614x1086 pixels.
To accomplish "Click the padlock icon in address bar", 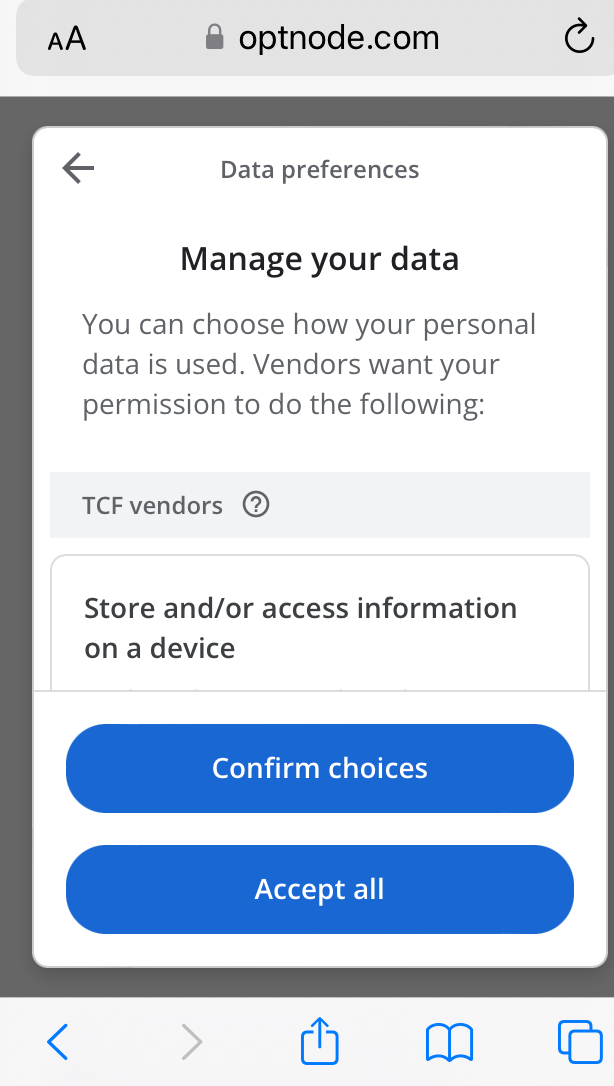I will pyautogui.click(x=214, y=39).
